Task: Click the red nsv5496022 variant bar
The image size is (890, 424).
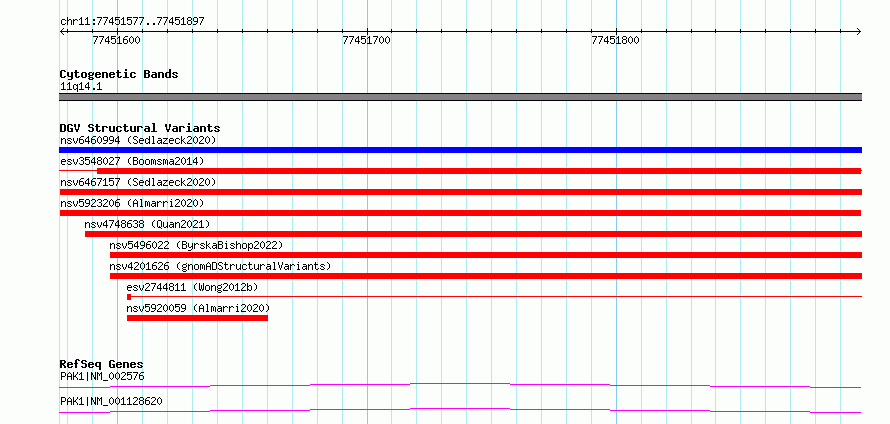Action: tap(486, 255)
